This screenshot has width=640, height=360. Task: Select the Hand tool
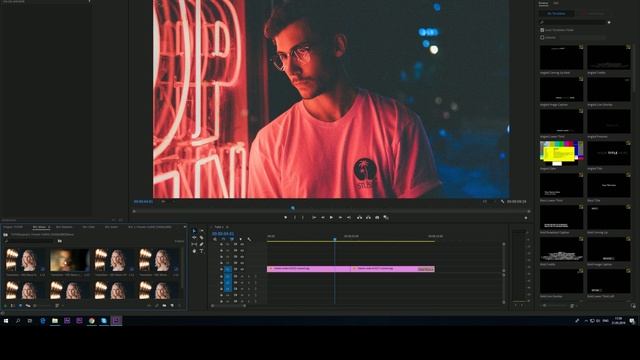194,251
